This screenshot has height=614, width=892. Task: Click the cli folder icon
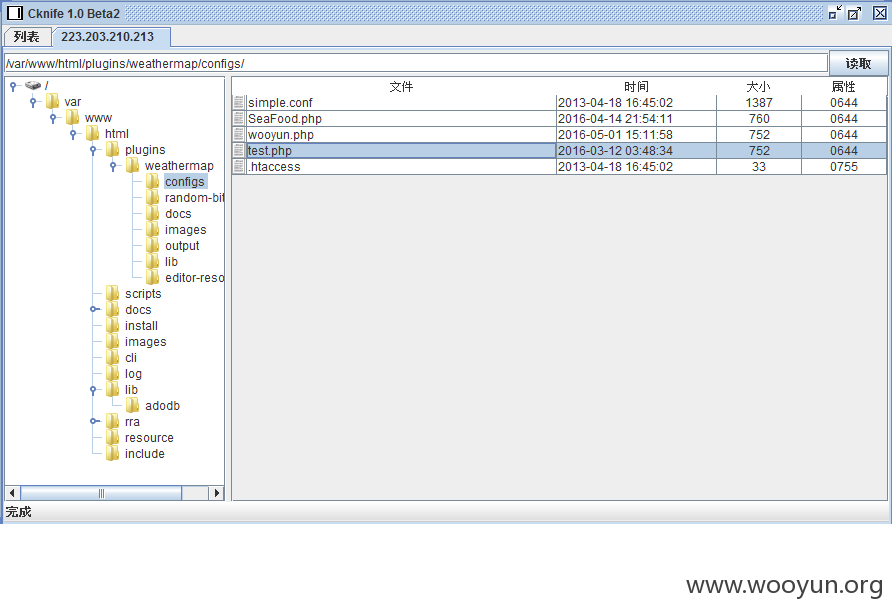click(x=113, y=357)
